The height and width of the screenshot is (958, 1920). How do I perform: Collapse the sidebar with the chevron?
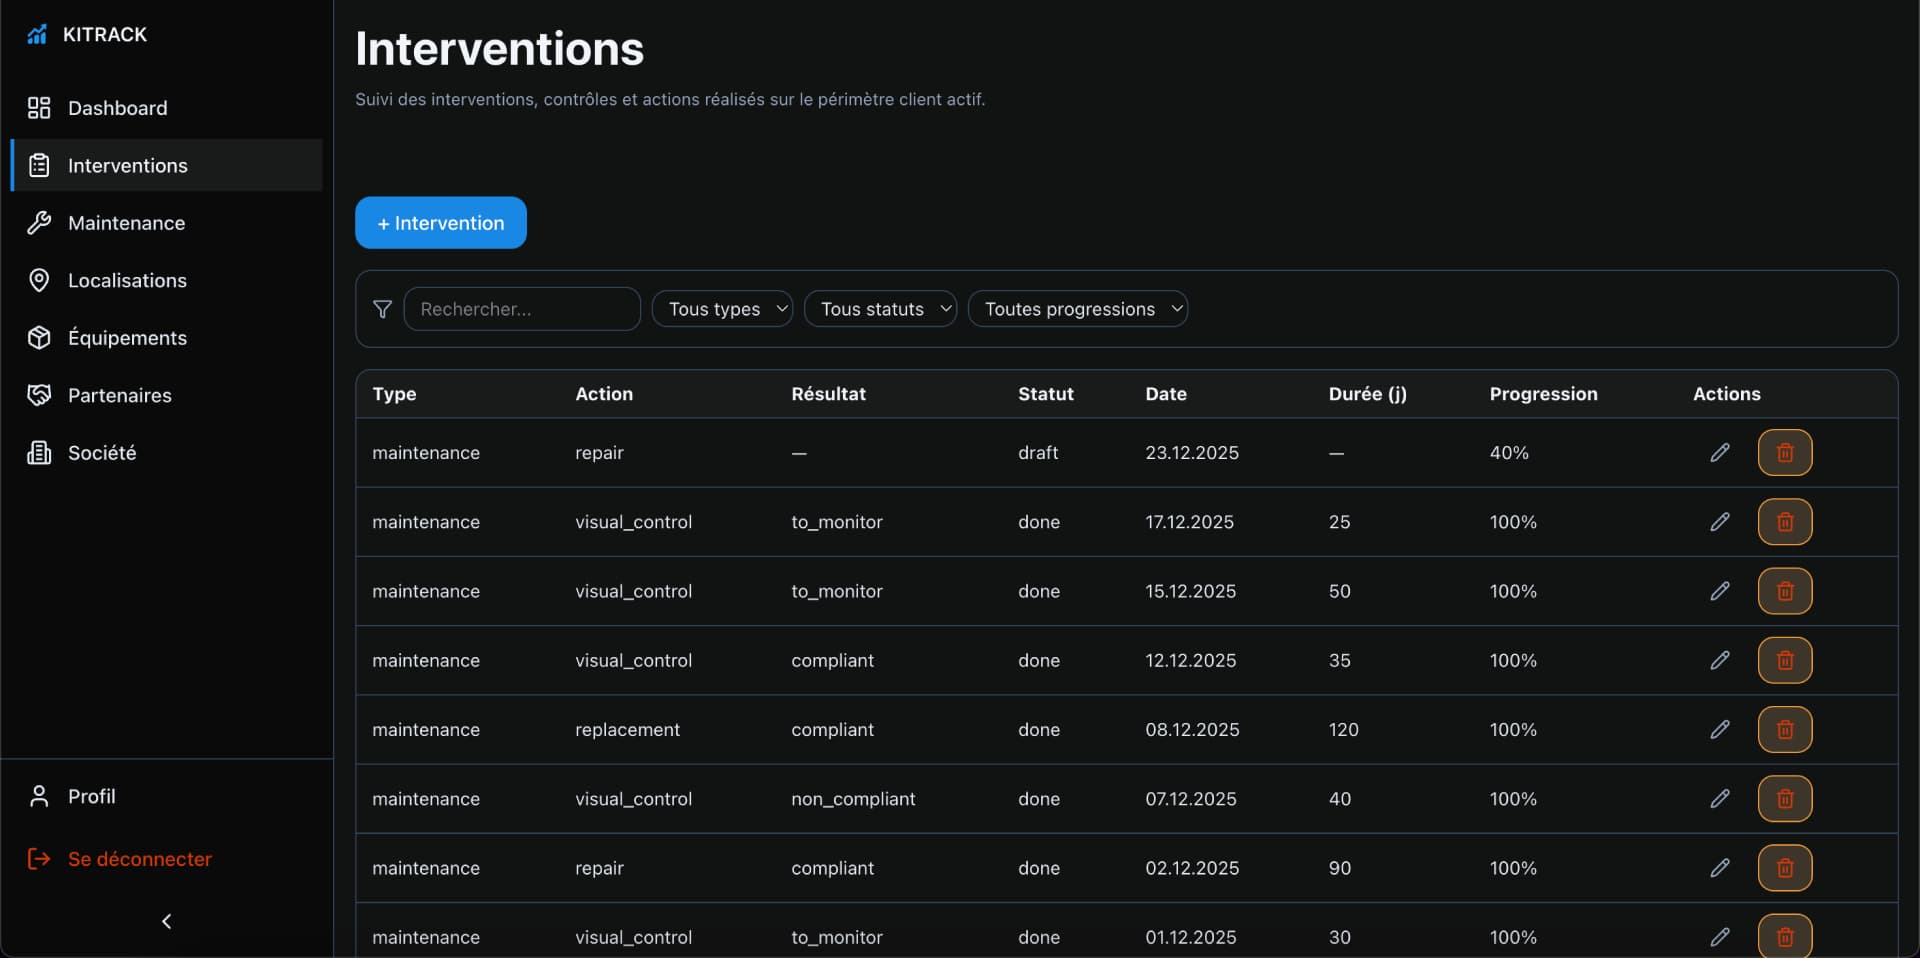tap(166, 921)
